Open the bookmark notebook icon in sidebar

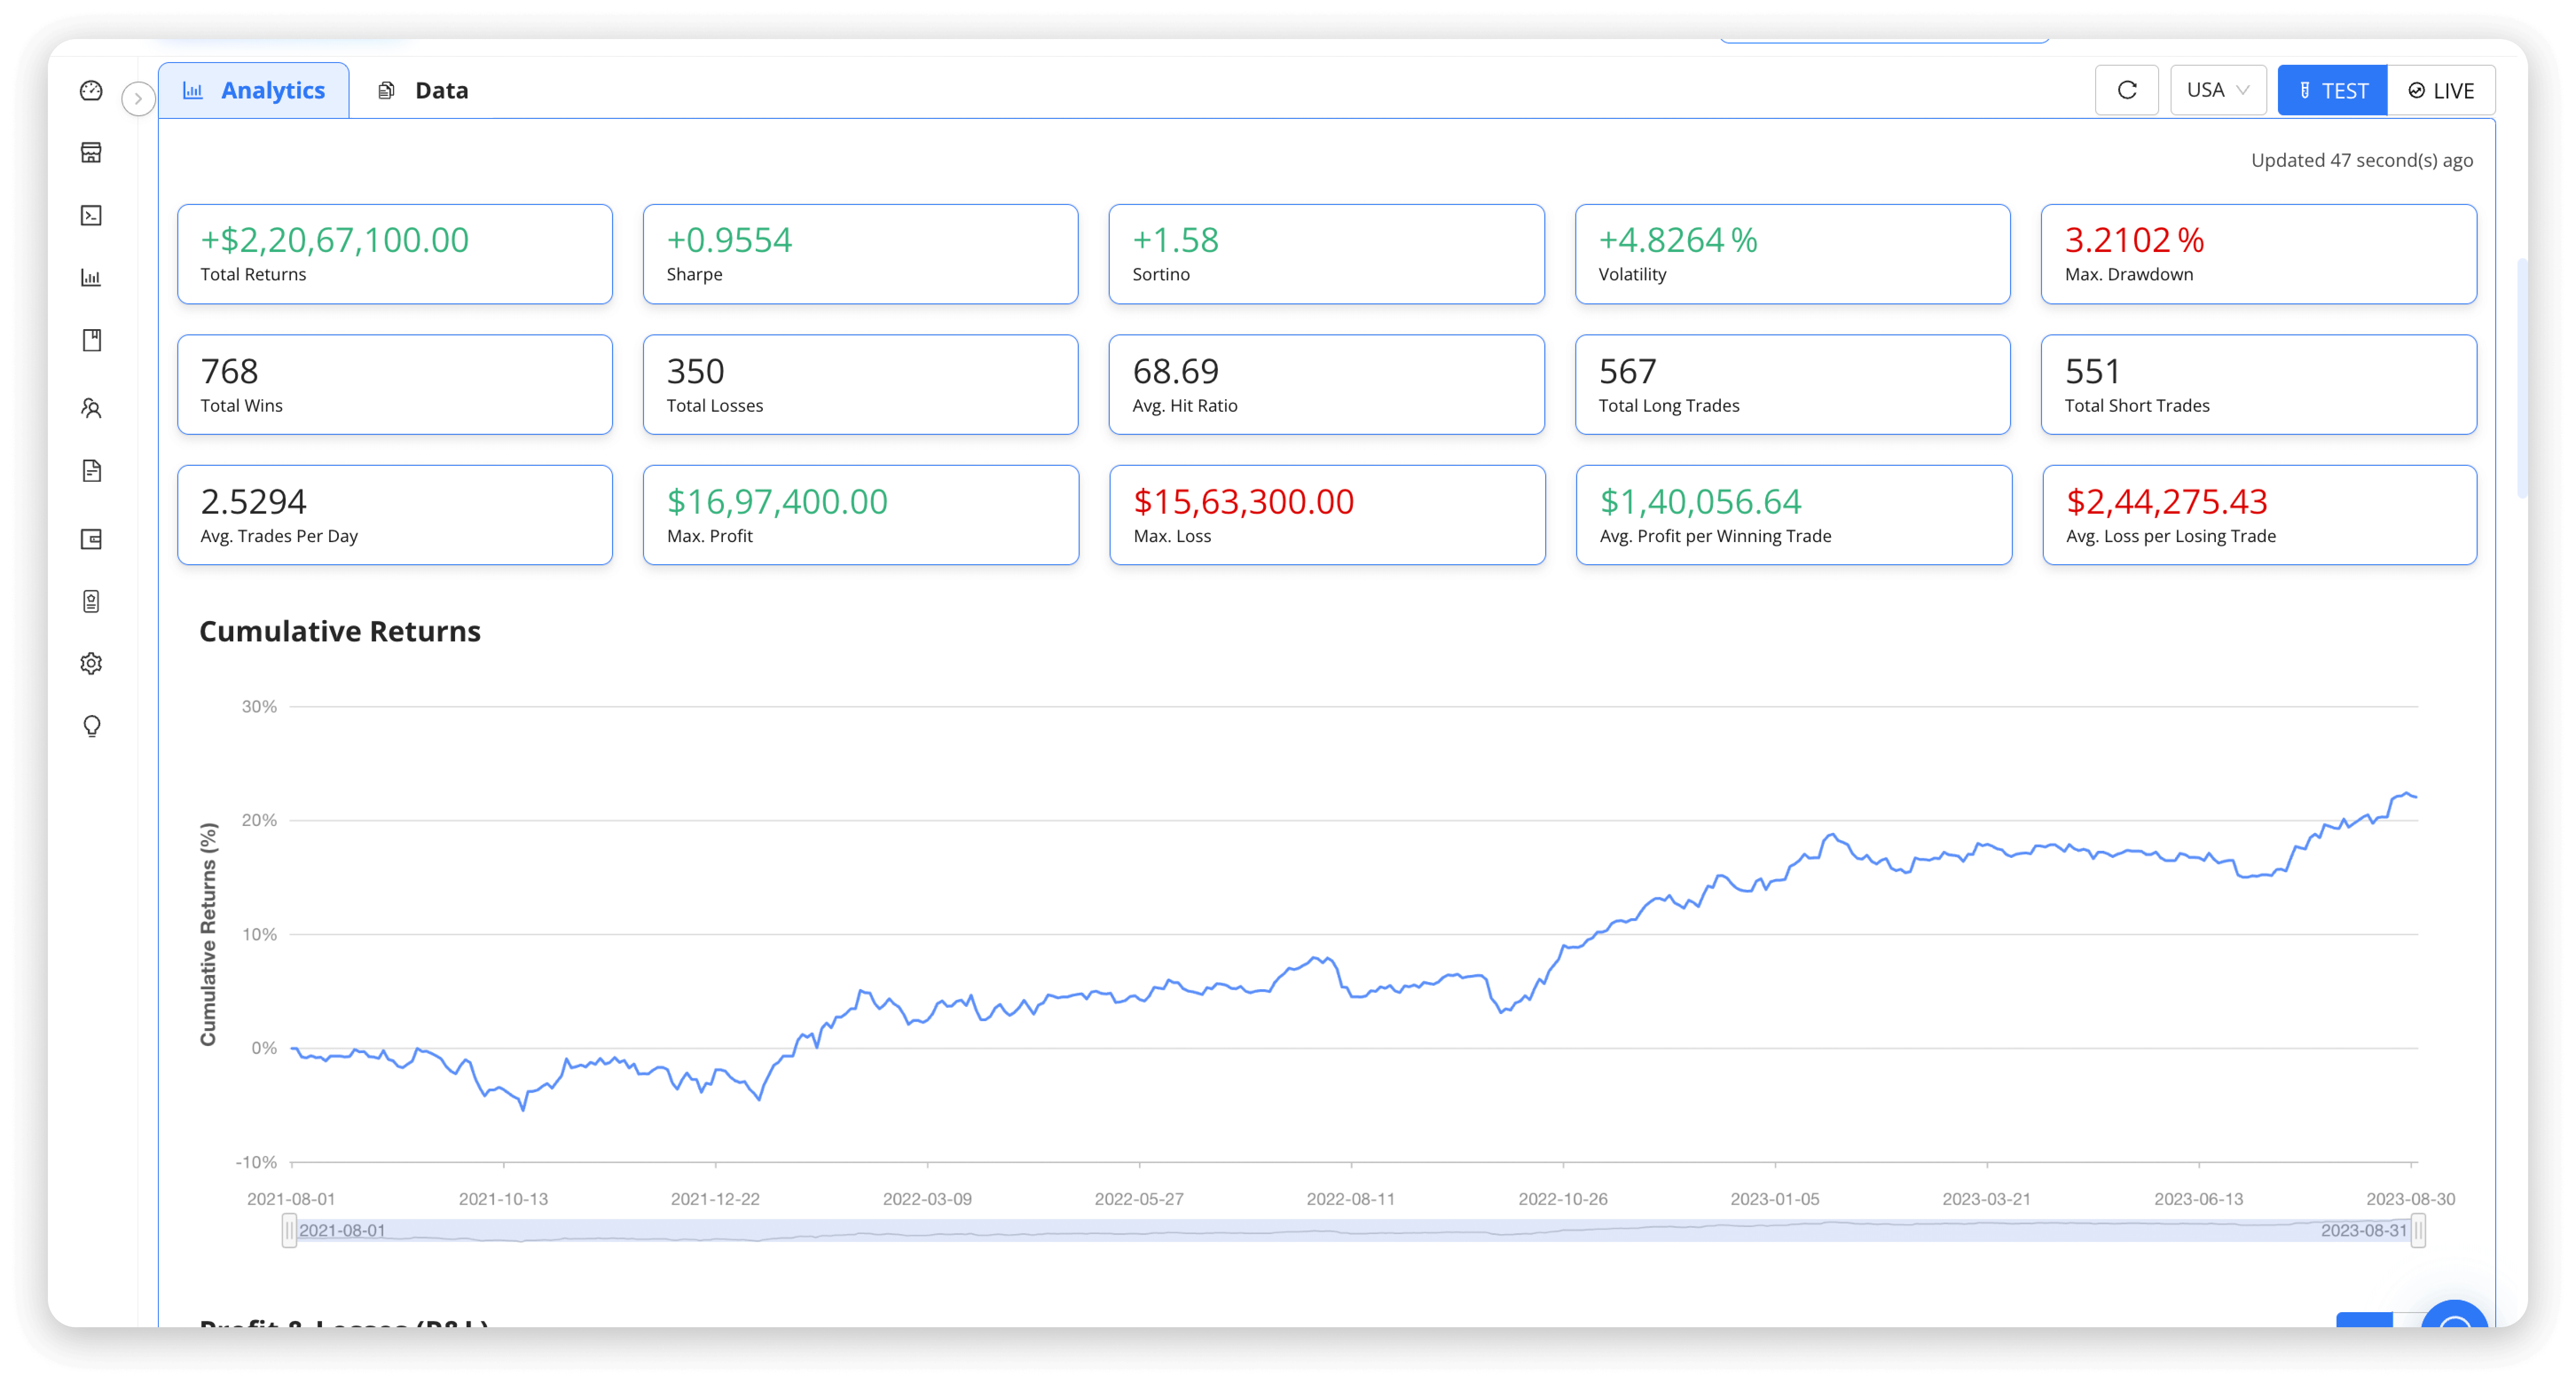point(91,340)
